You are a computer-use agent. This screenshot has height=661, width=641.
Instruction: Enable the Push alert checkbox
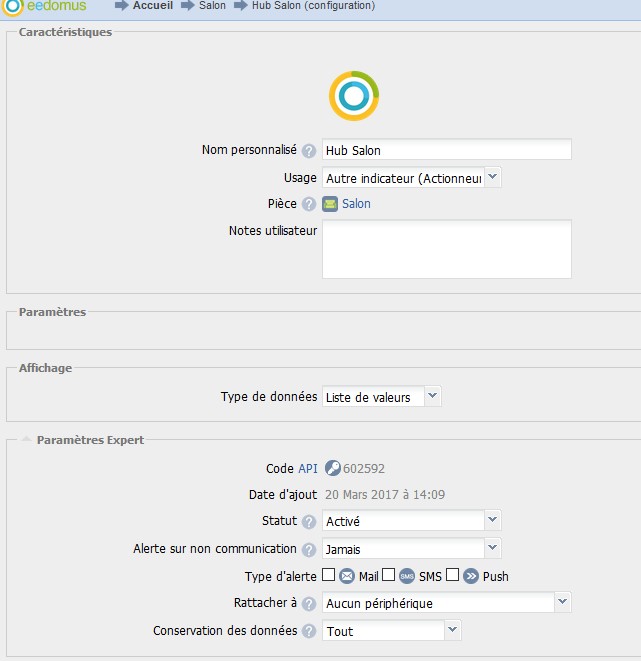tap(453, 575)
